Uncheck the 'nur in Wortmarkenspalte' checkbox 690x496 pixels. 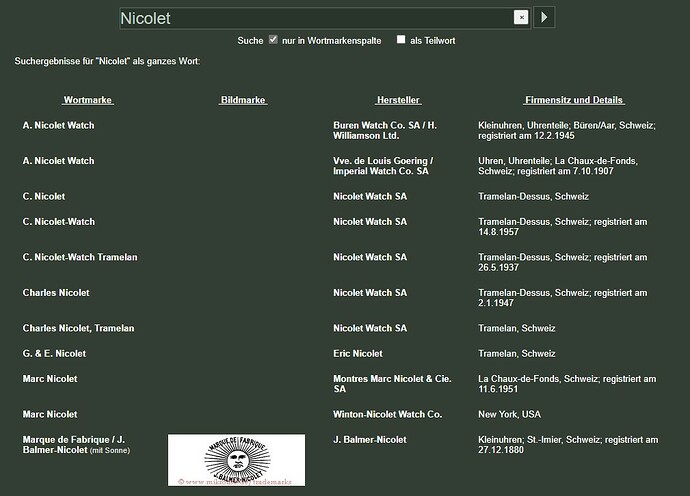coord(273,39)
